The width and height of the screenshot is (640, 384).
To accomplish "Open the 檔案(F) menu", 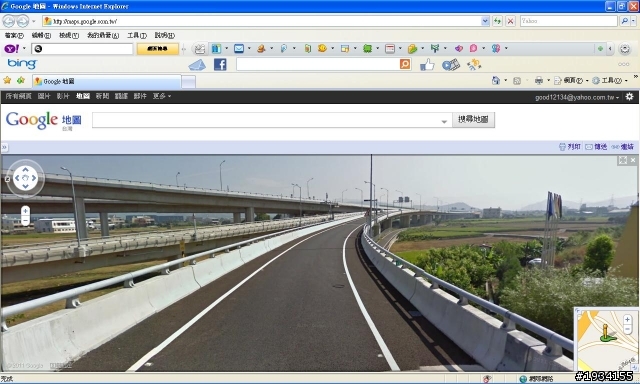I will click(14, 36).
